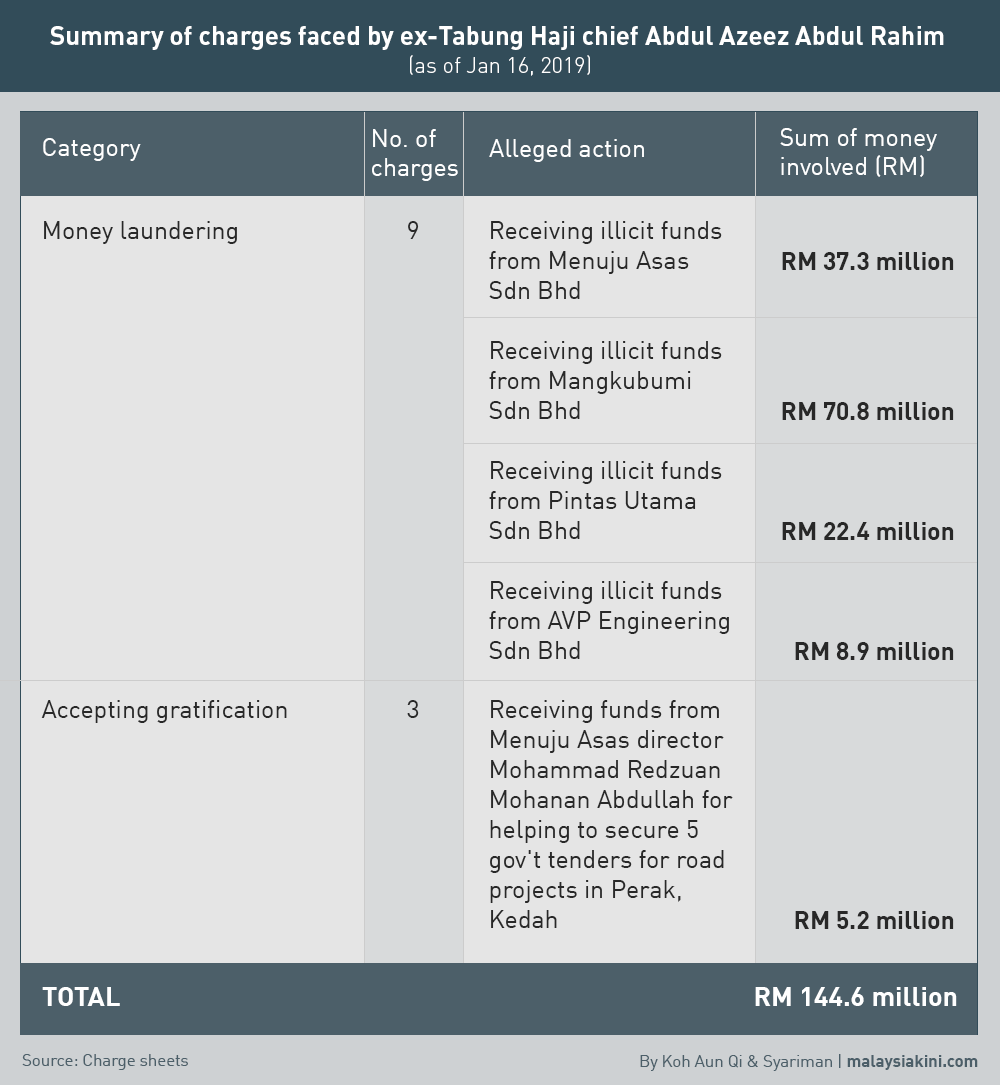Select the Mangkubumi Sdn Bhd action text
The image size is (1000, 1085).
click(x=605, y=381)
